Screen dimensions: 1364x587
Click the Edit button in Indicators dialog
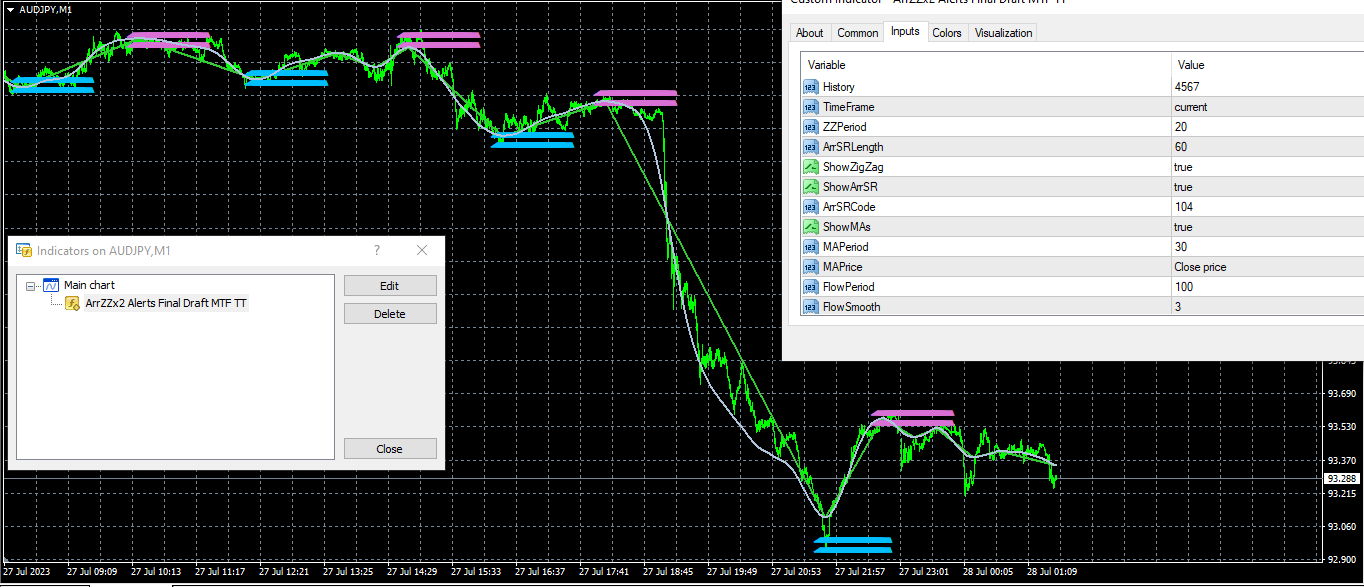coord(390,286)
